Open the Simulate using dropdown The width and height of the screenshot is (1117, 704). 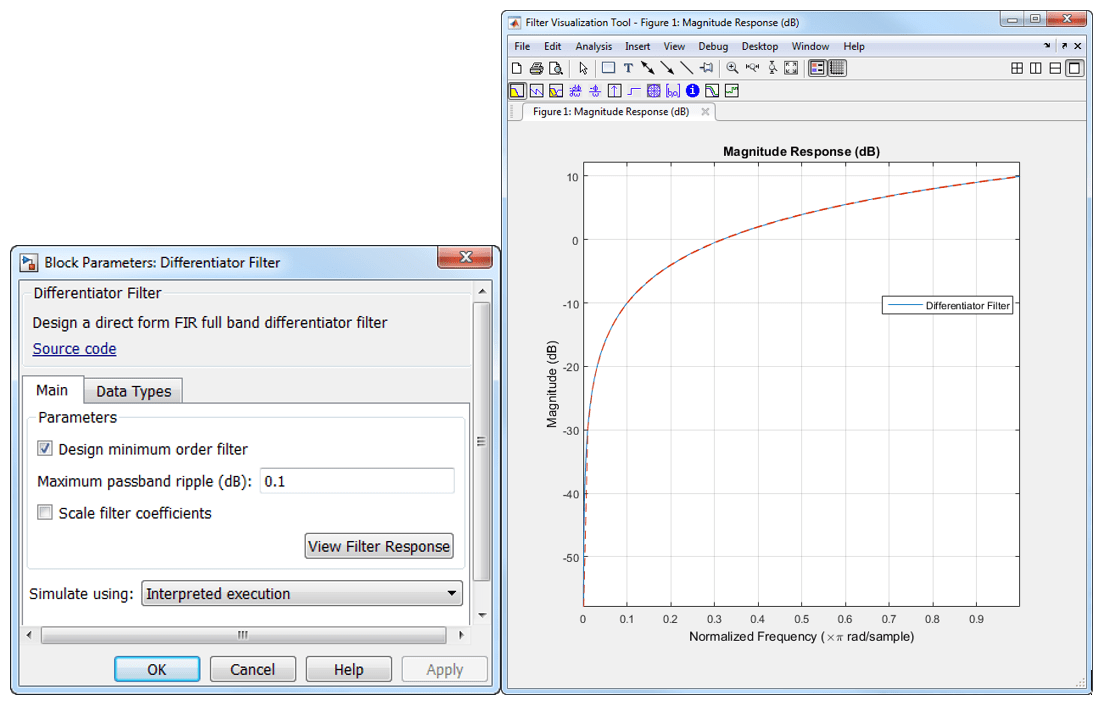click(302, 594)
